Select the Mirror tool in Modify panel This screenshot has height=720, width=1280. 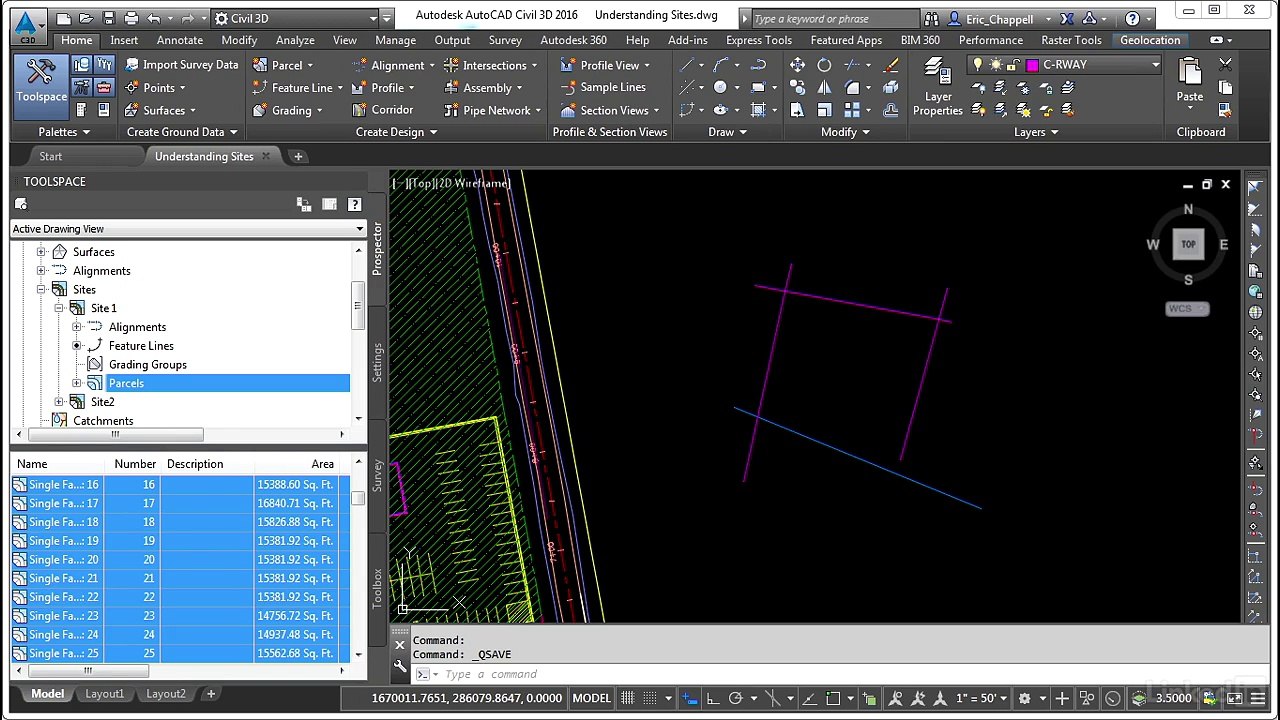click(824, 88)
